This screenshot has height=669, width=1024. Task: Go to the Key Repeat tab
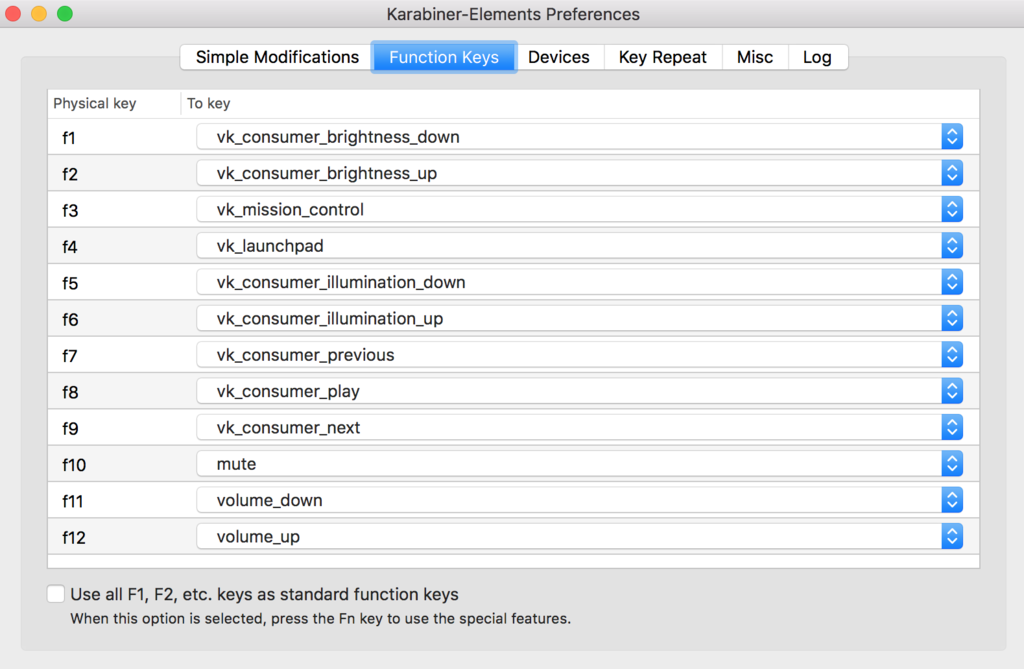(x=662, y=57)
